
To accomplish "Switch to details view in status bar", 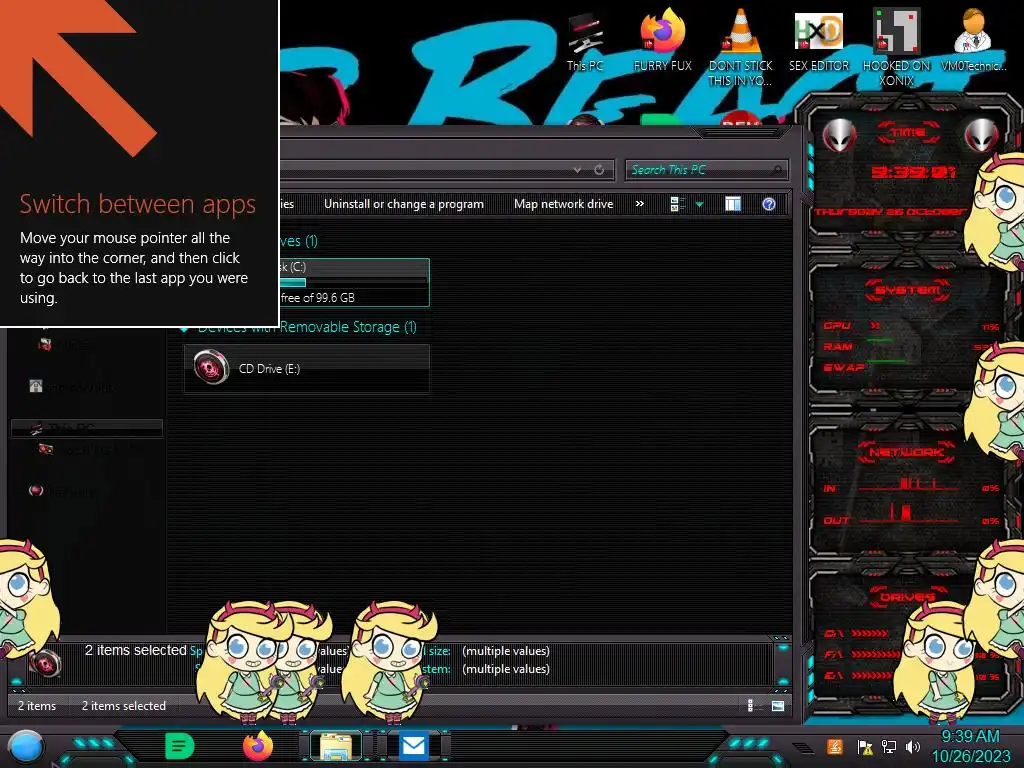I will (x=750, y=705).
